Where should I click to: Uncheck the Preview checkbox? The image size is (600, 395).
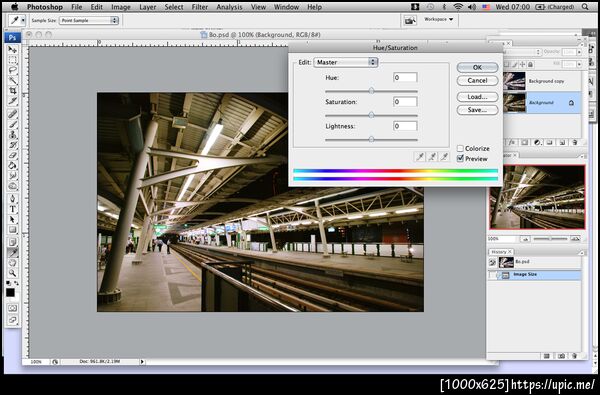[460, 158]
